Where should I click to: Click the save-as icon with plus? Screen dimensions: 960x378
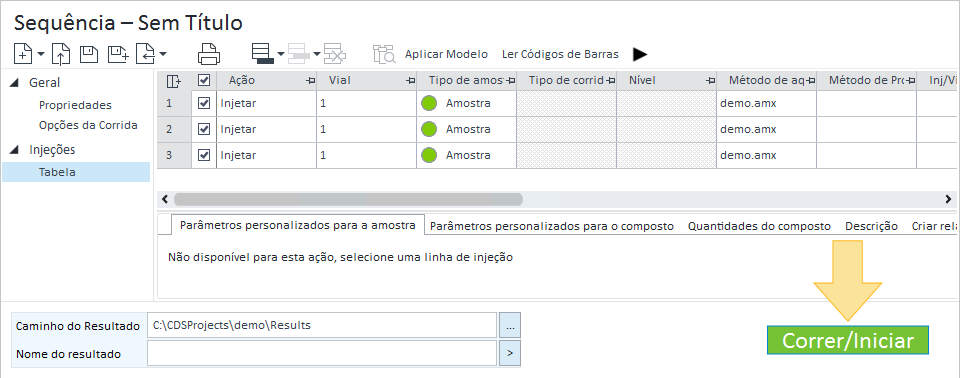(118, 54)
